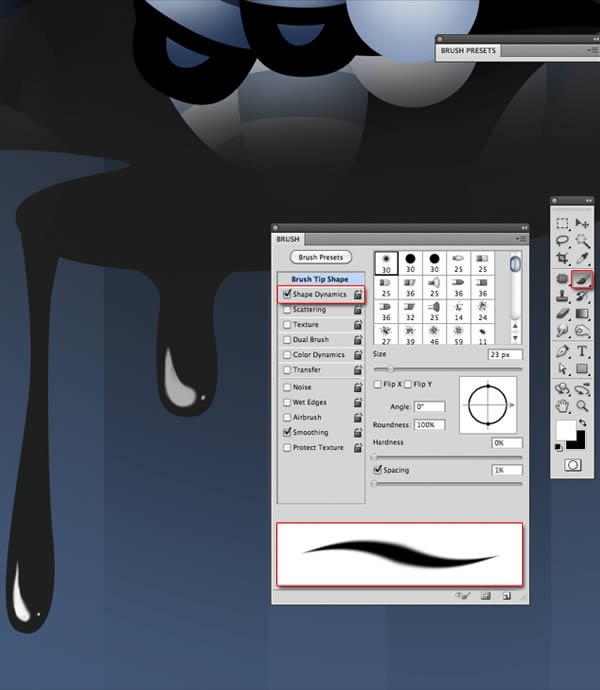The height and width of the screenshot is (690, 600).
Task: Swap foreground and background colors
Action: click(x=583, y=423)
